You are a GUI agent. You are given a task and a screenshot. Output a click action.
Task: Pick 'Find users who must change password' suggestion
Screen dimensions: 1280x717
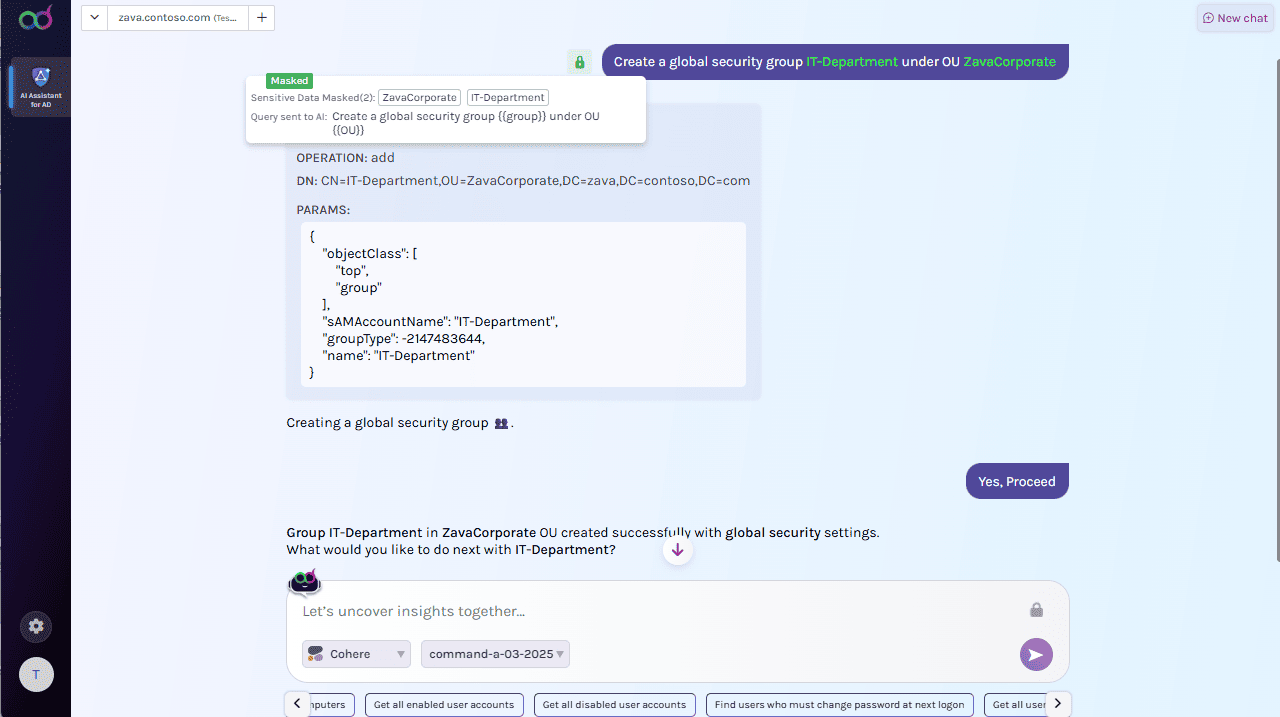tap(839, 705)
